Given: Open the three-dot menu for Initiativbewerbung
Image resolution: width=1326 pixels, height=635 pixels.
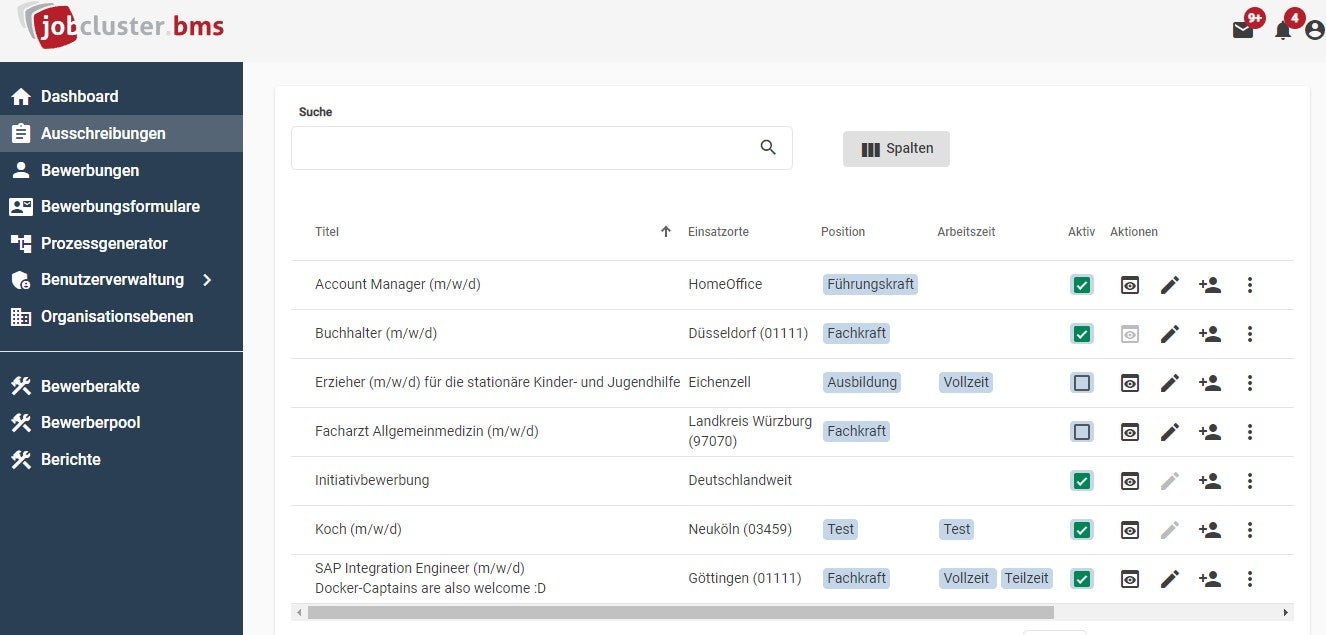Looking at the screenshot, I should pyautogui.click(x=1250, y=481).
